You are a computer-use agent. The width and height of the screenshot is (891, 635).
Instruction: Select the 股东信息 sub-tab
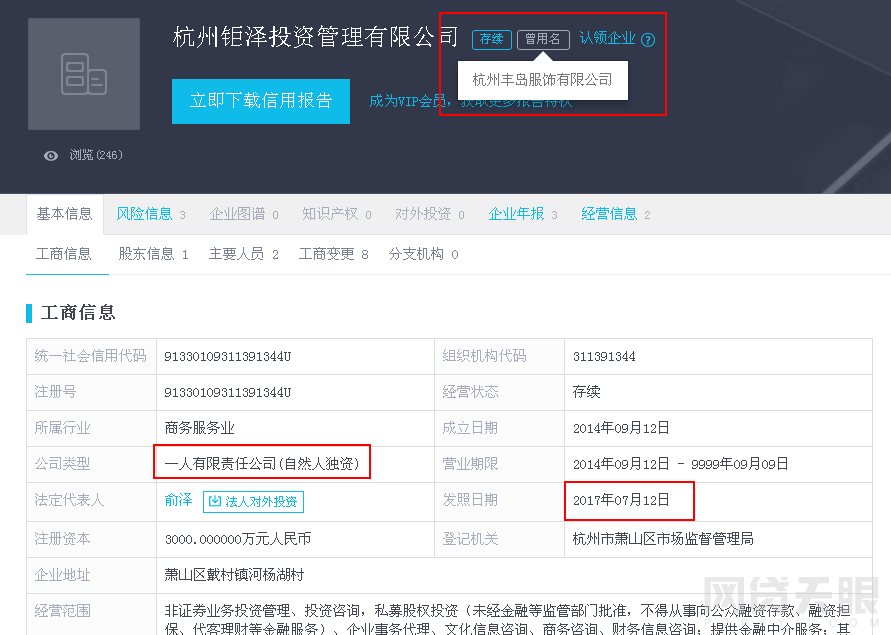click(x=147, y=254)
